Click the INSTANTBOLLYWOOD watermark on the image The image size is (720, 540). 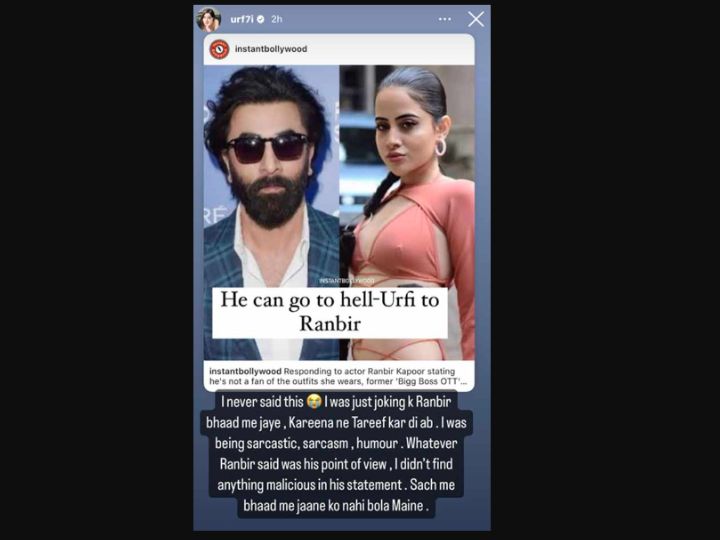point(347,280)
